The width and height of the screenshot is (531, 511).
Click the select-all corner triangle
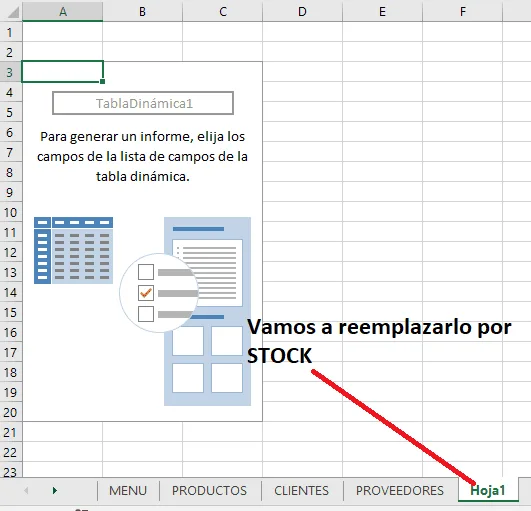[x=13, y=12]
